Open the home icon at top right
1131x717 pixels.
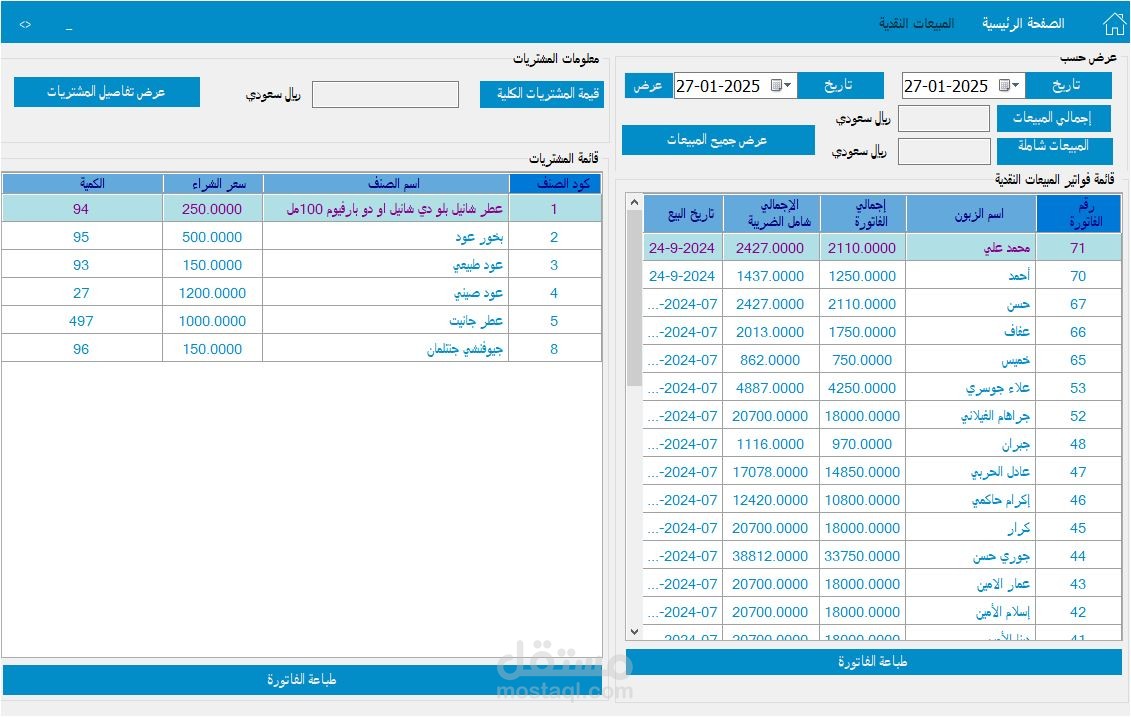1114,24
